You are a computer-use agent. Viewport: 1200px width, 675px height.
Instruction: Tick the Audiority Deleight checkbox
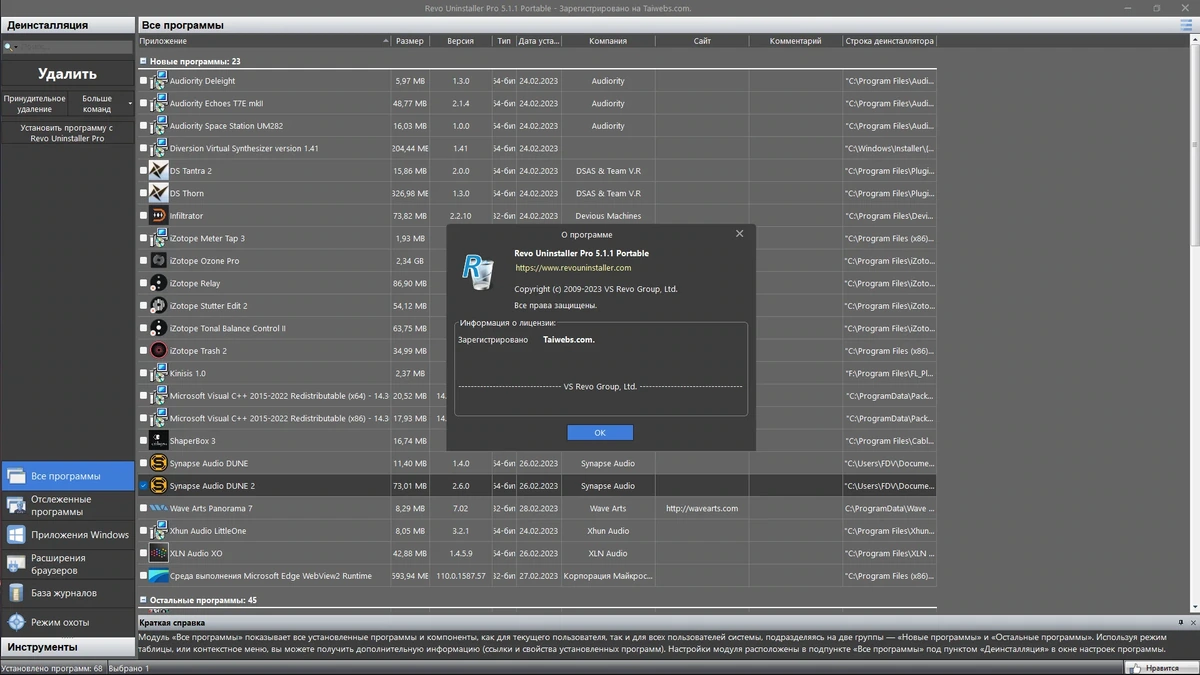(x=143, y=81)
